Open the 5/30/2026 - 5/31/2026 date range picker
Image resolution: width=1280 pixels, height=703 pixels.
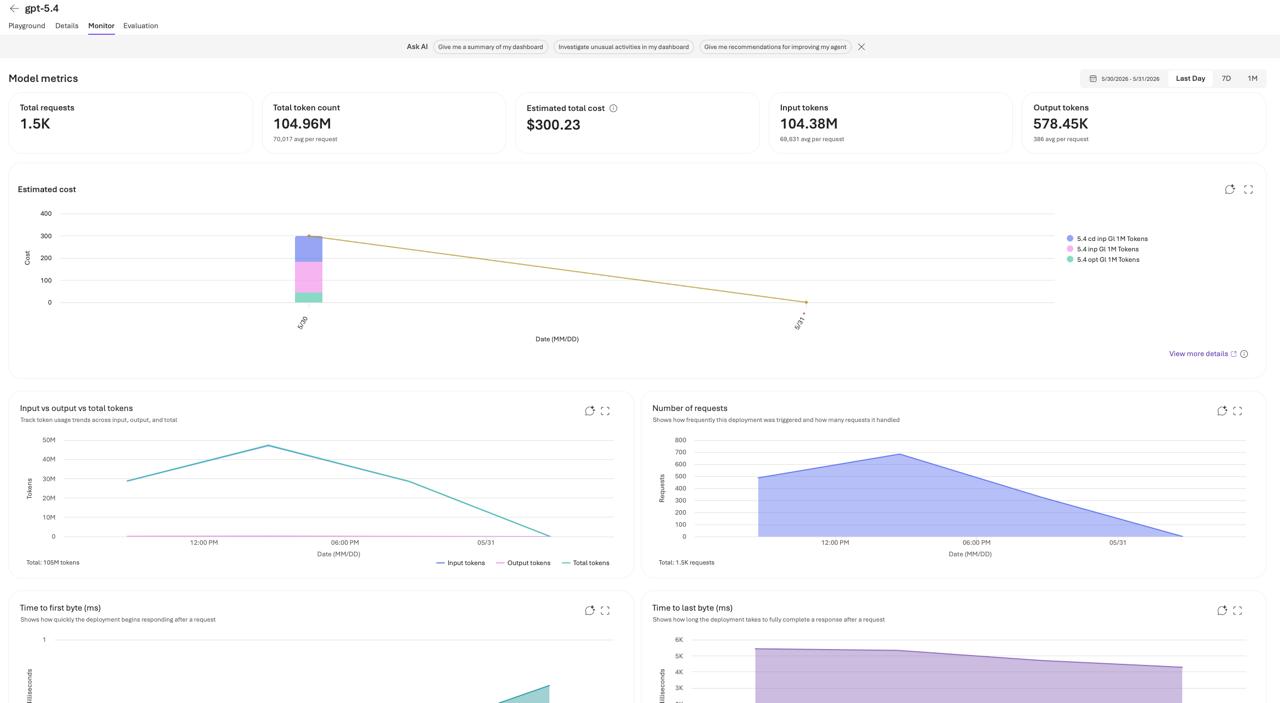(1124, 78)
